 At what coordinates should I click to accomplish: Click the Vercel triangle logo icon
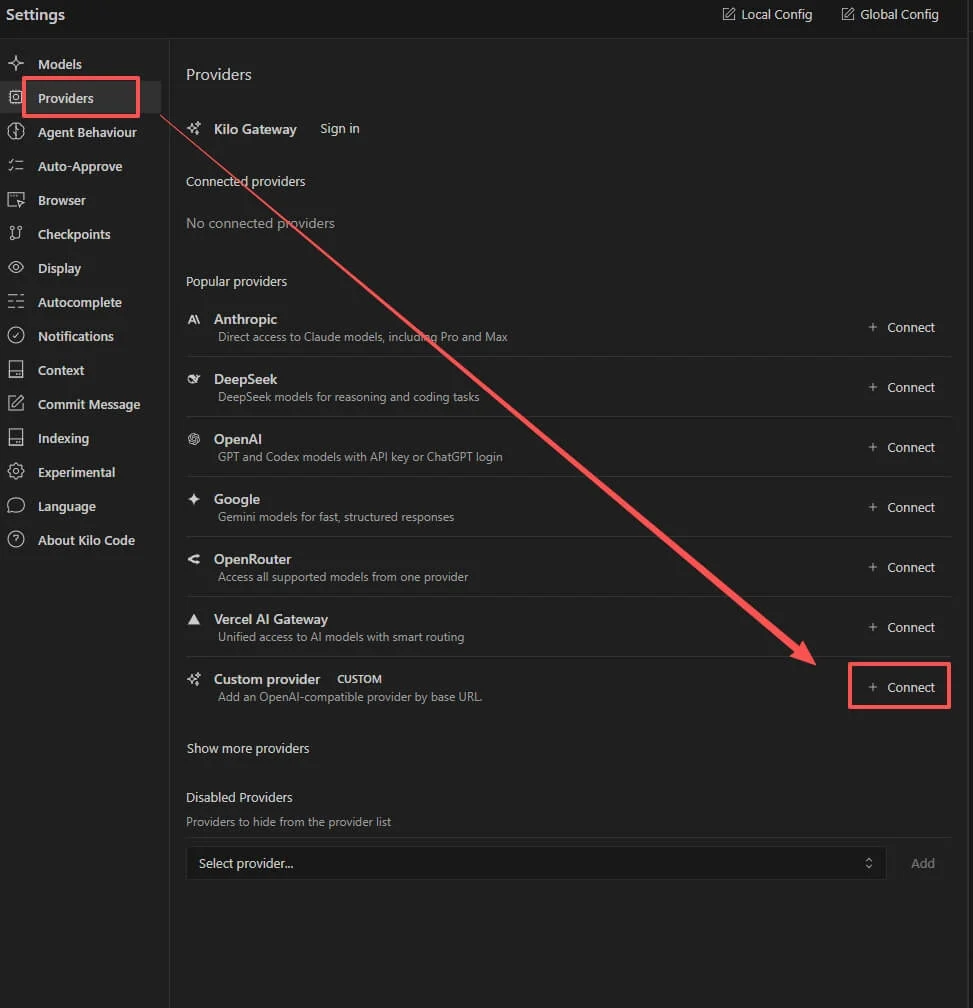point(194,619)
